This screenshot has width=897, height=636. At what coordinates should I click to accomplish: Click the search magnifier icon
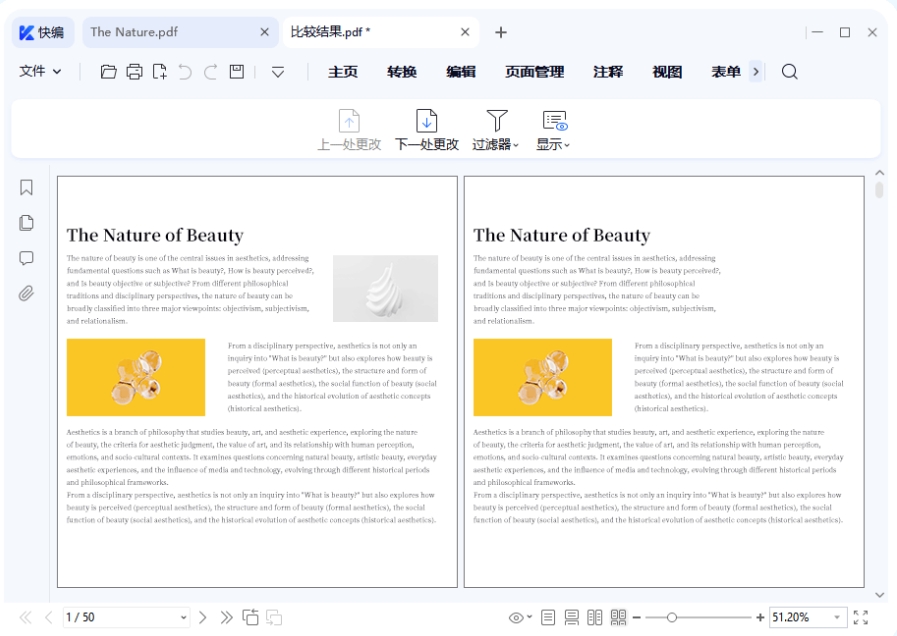click(789, 71)
